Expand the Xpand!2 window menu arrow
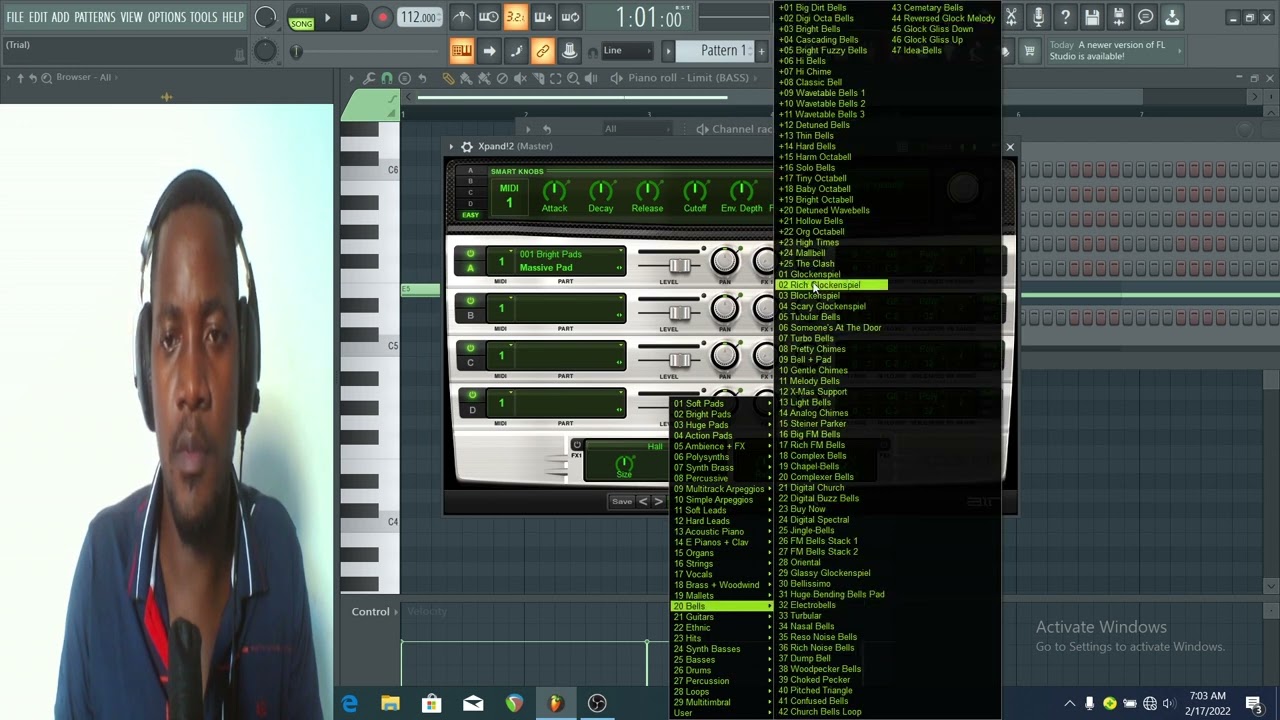Screen dimensions: 1280x720 click(451, 146)
